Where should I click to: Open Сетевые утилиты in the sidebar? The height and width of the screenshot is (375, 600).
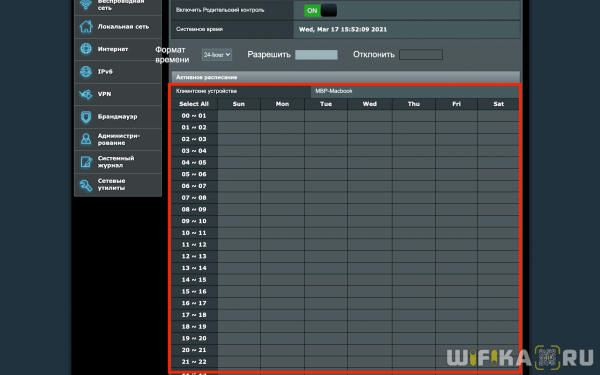[118, 184]
